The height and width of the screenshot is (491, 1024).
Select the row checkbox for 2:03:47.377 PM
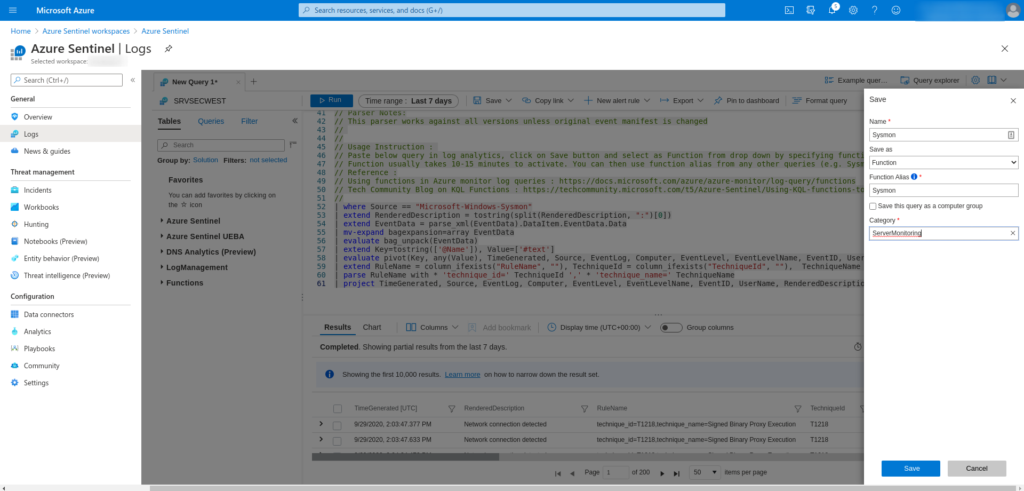coord(337,424)
